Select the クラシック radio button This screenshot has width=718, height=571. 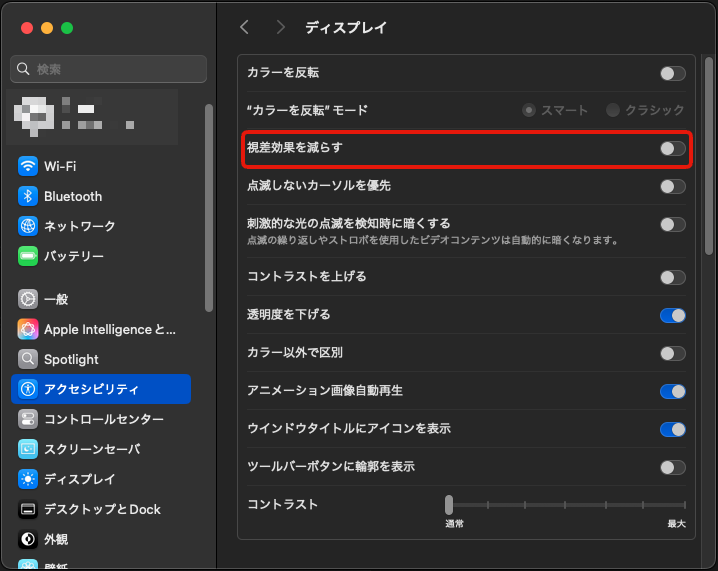pos(613,110)
